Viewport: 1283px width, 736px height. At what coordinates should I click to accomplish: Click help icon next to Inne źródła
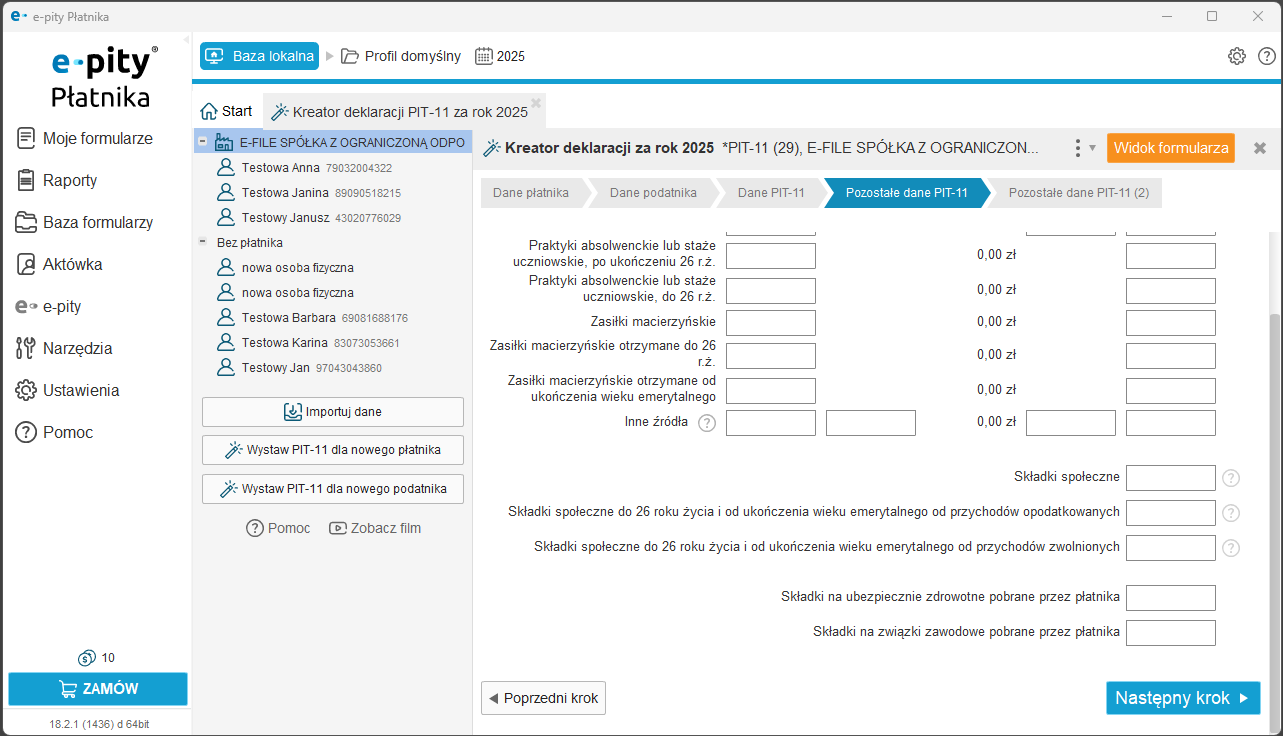[x=707, y=422]
